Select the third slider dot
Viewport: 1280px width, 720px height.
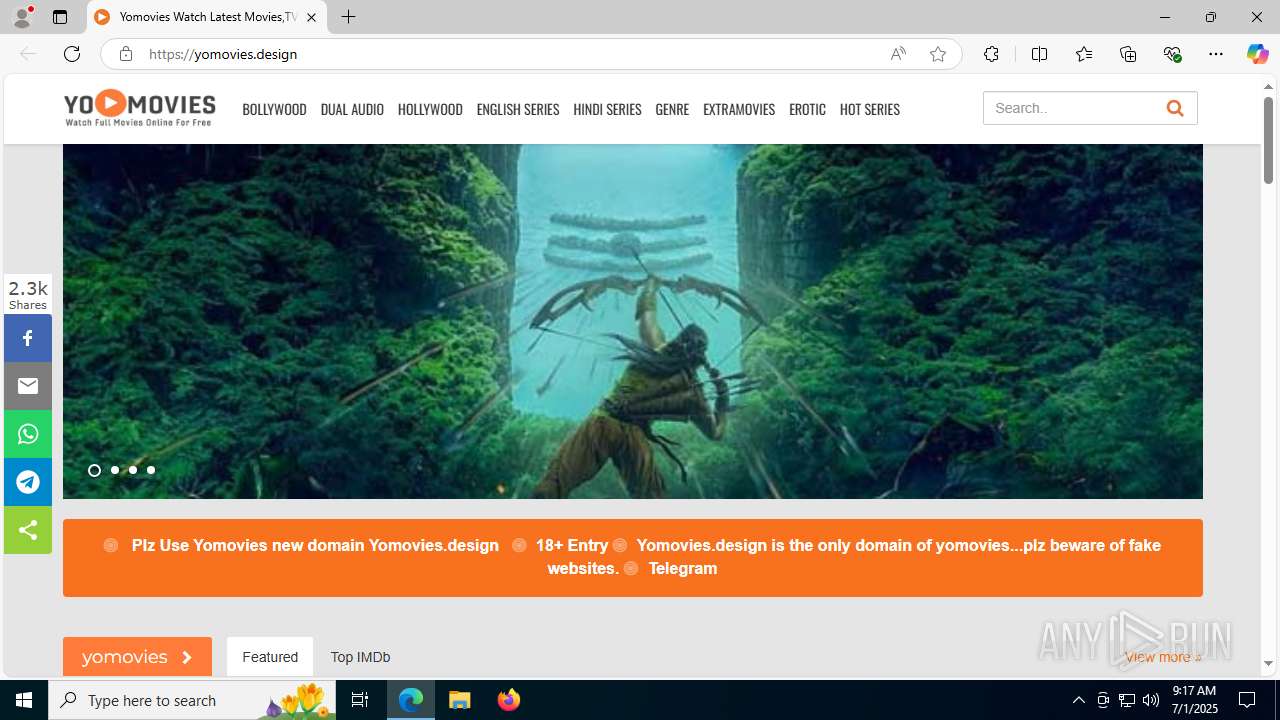point(133,470)
